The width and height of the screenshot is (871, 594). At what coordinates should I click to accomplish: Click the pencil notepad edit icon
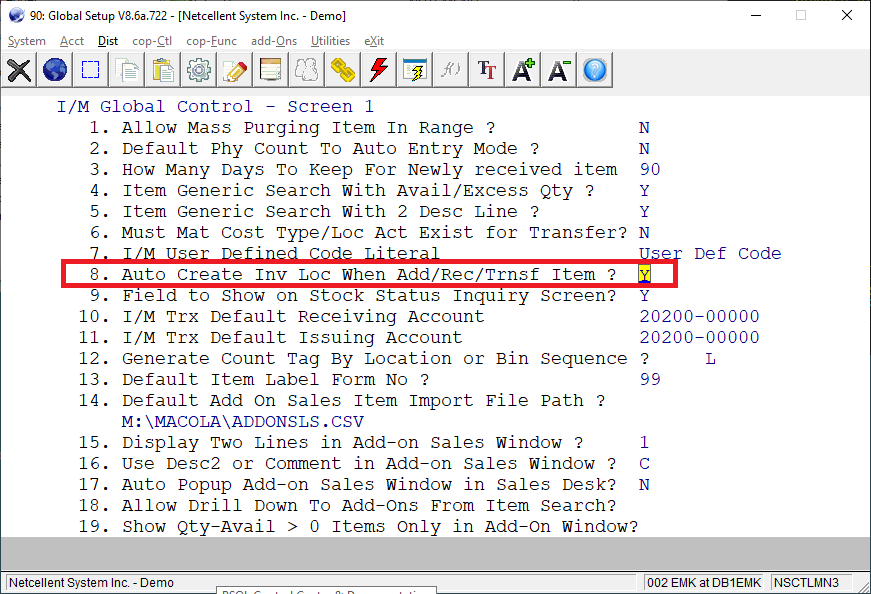[235, 70]
